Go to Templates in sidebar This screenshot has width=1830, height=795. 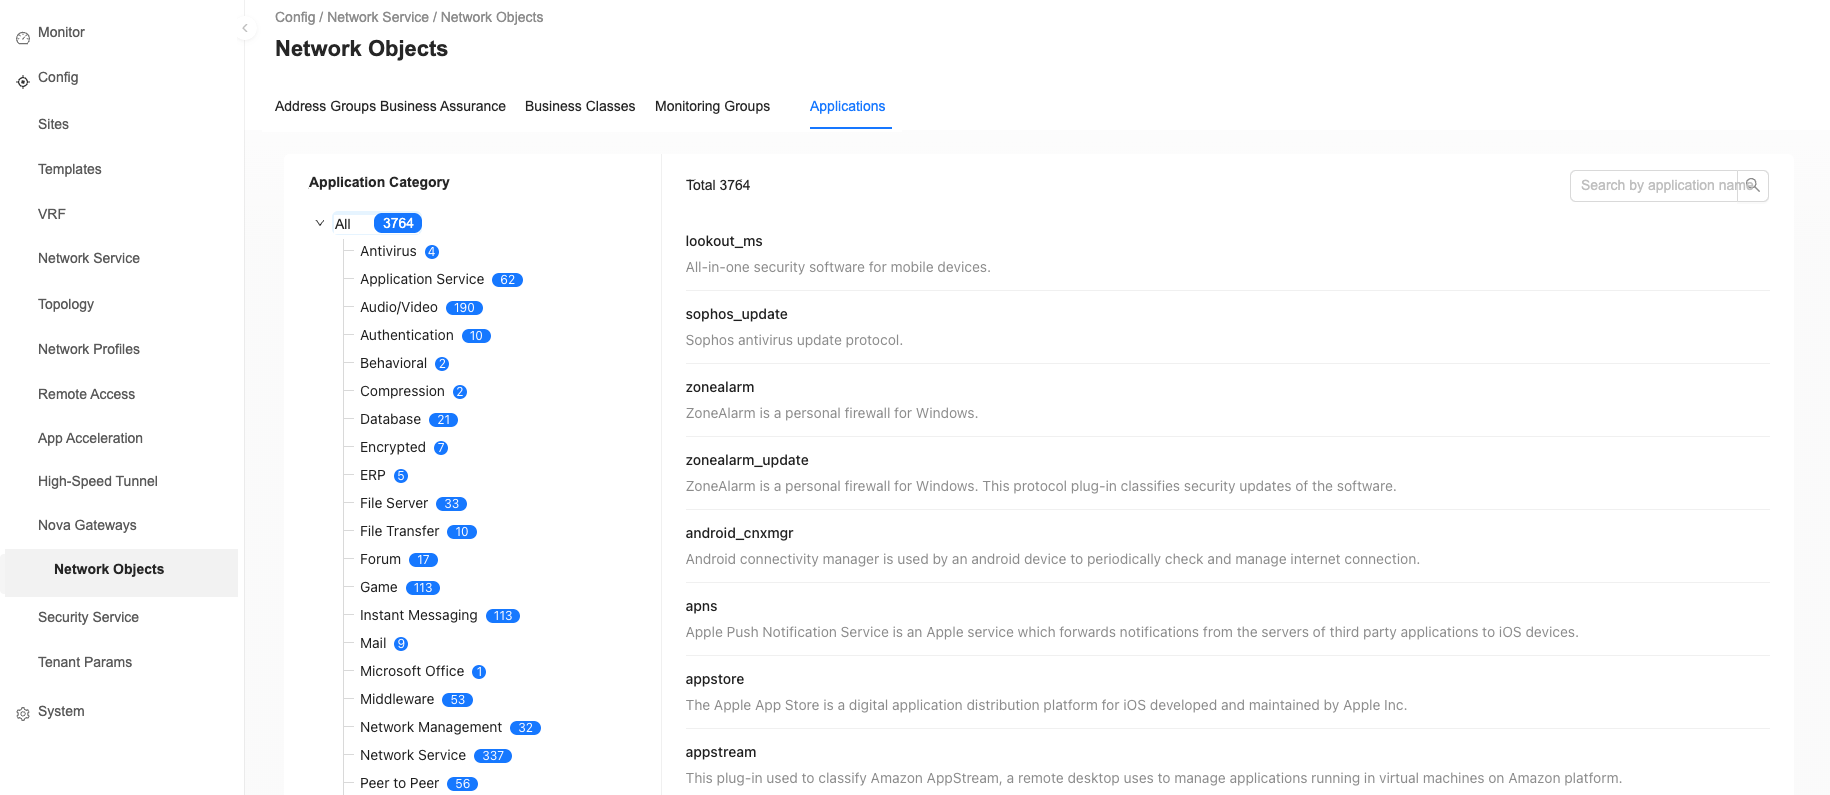[x=70, y=169]
